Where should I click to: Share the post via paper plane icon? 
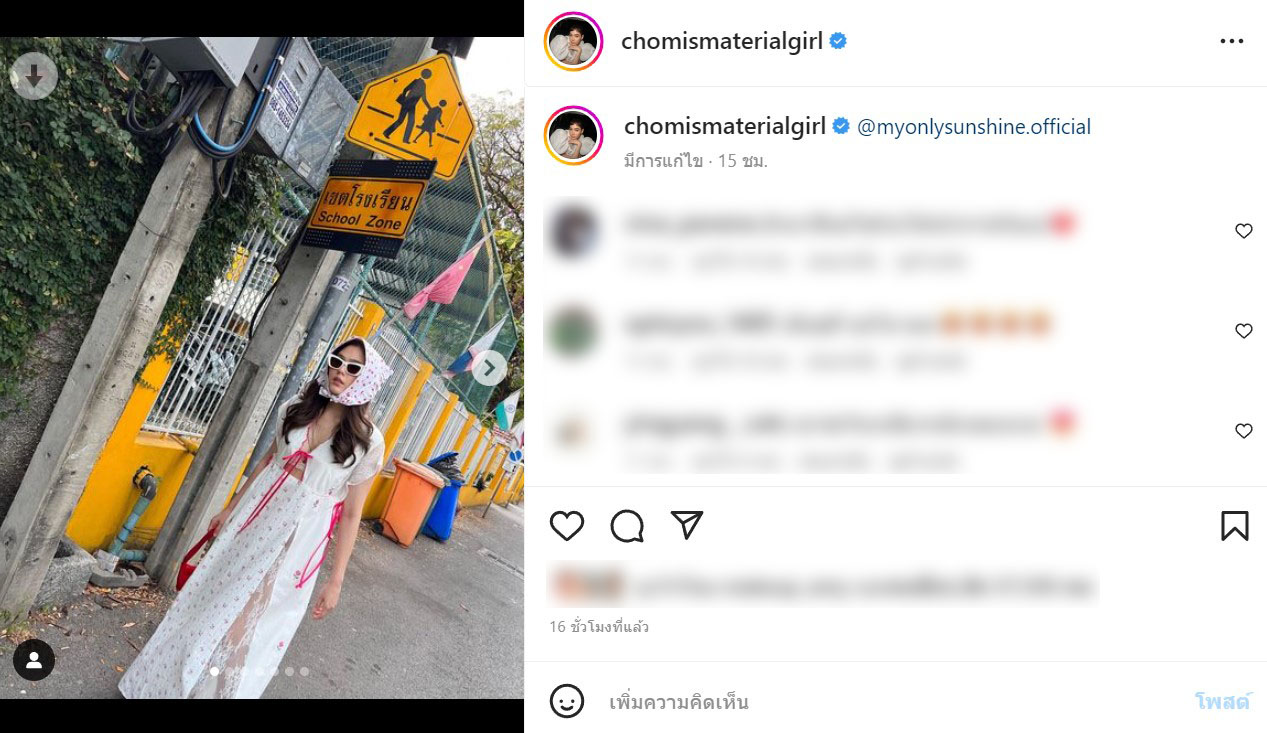(687, 525)
